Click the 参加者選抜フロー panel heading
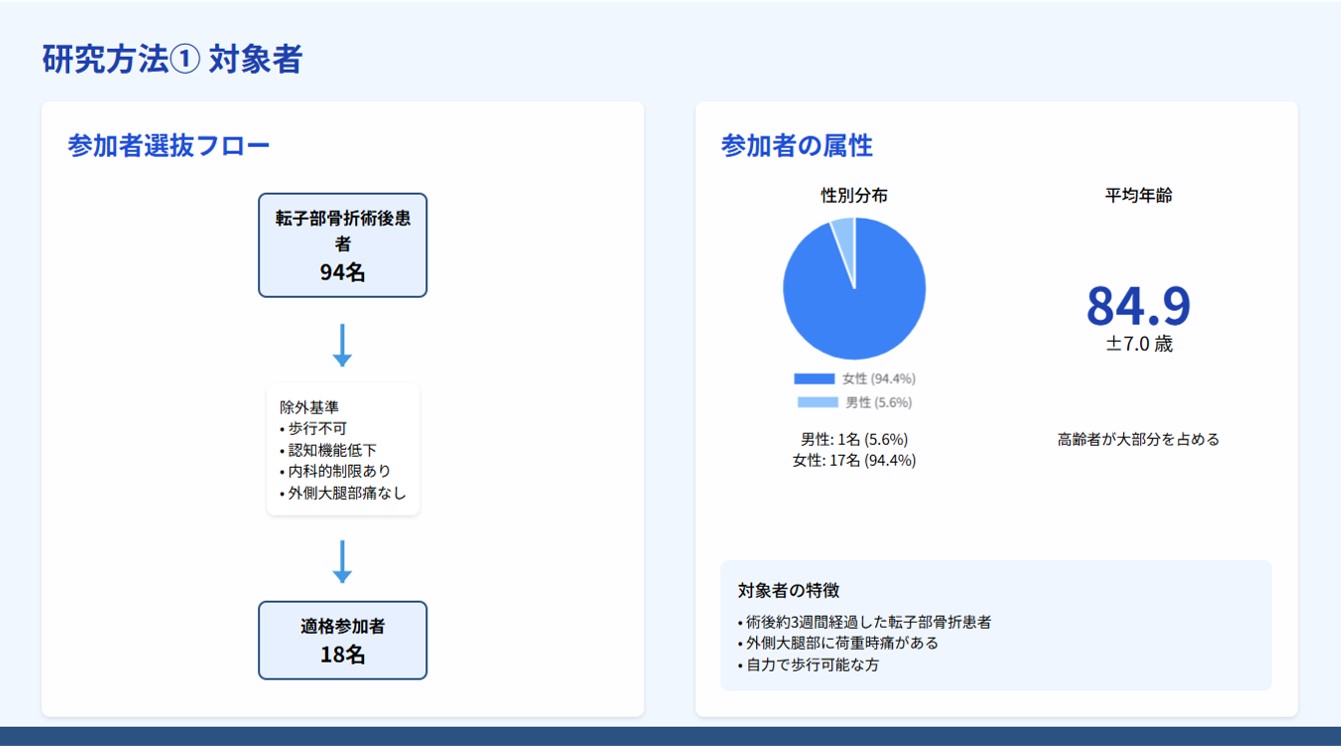The width and height of the screenshot is (1341, 746). [x=169, y=146]
